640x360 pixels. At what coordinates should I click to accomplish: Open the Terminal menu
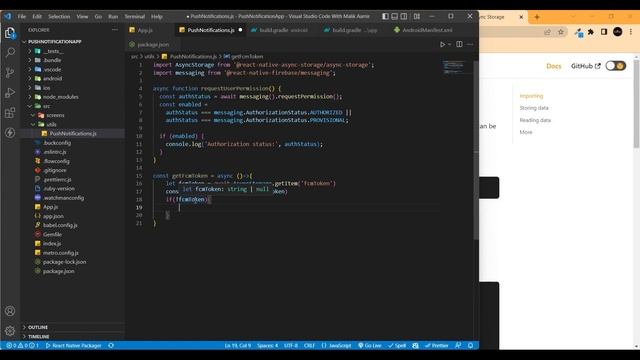click(135, 17)
